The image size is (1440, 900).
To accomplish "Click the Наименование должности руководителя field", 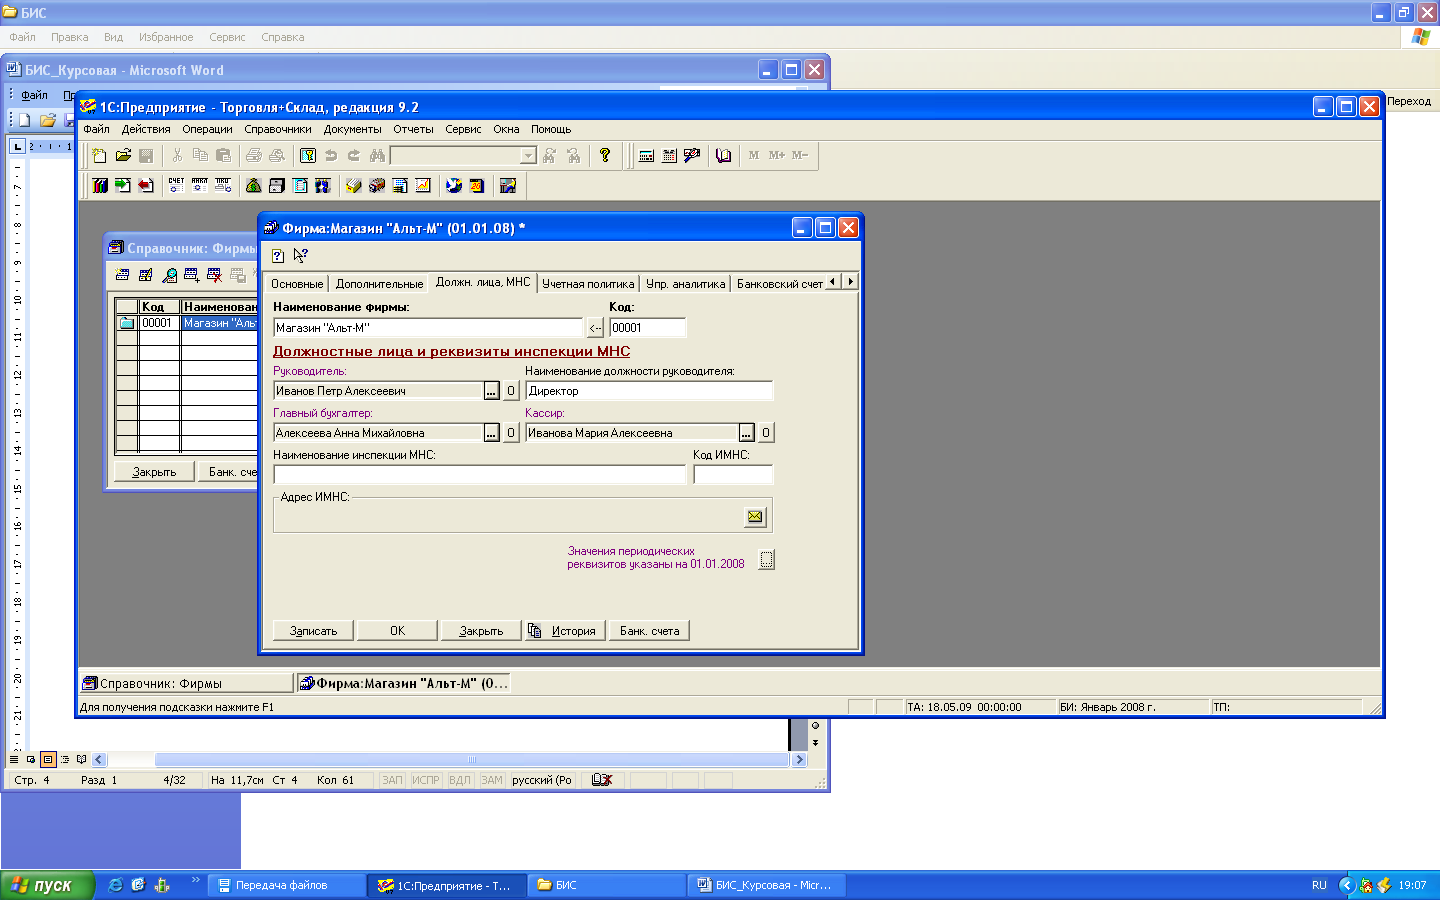I will 649,391.
